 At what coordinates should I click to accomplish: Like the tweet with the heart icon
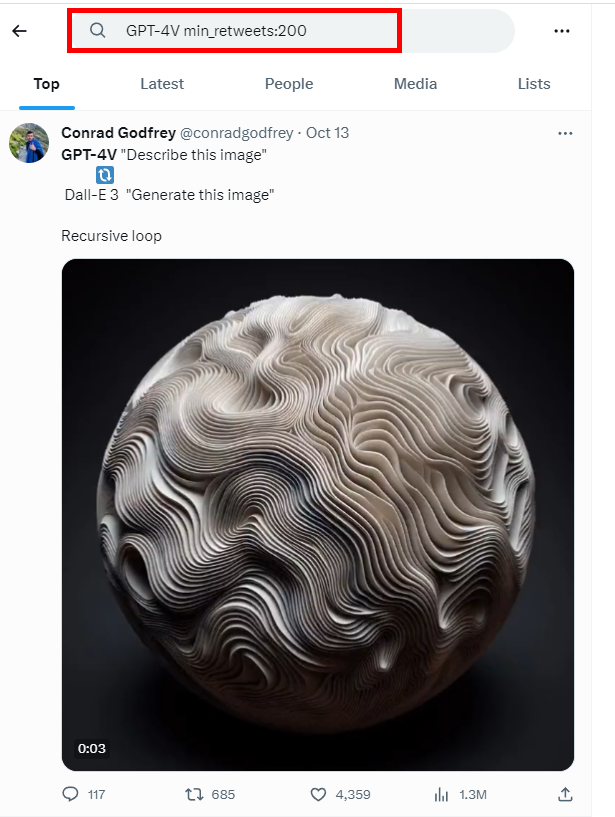[x=318, y=794]
